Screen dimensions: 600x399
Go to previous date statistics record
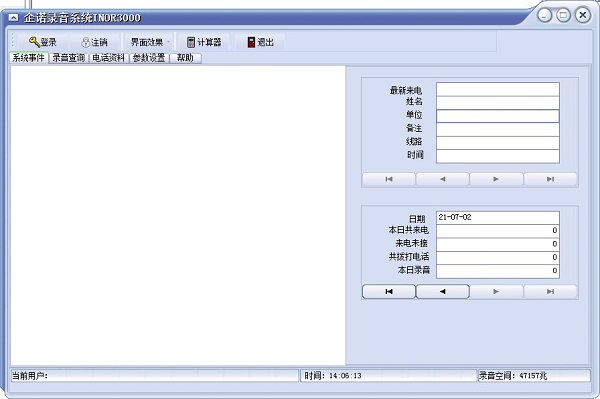(442, 292)
